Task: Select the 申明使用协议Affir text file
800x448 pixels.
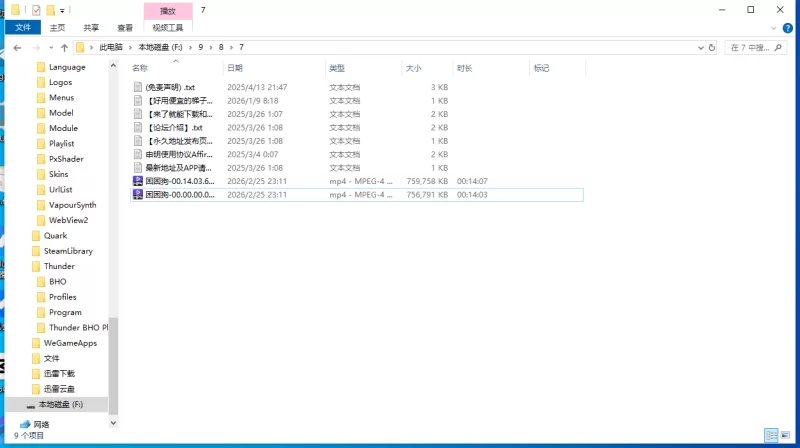Action: (357, 154)
